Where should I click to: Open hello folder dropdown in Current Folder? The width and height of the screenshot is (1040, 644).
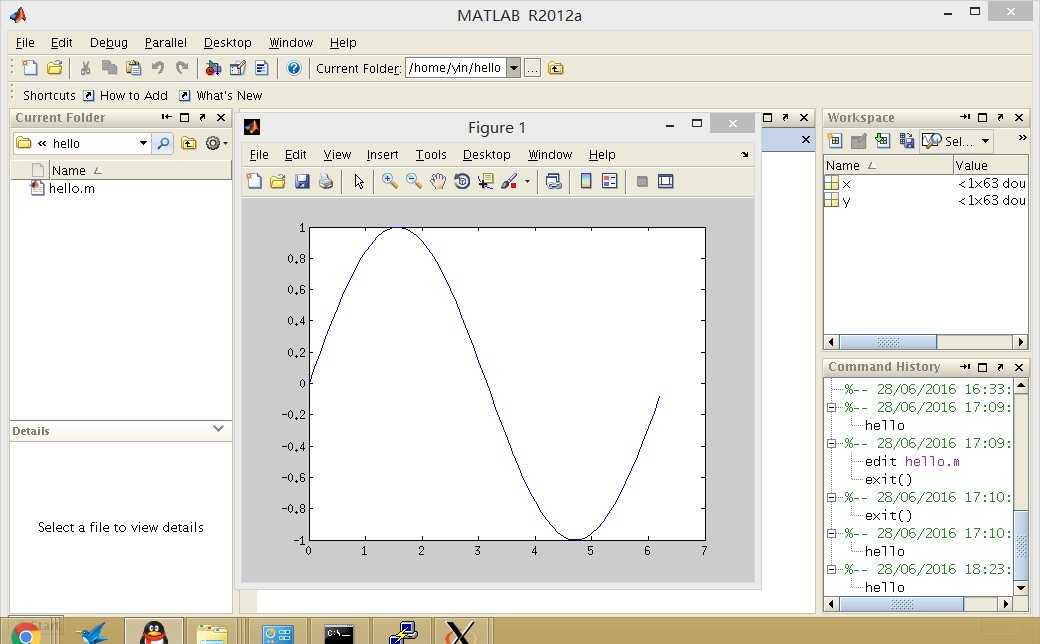[143, 143]
